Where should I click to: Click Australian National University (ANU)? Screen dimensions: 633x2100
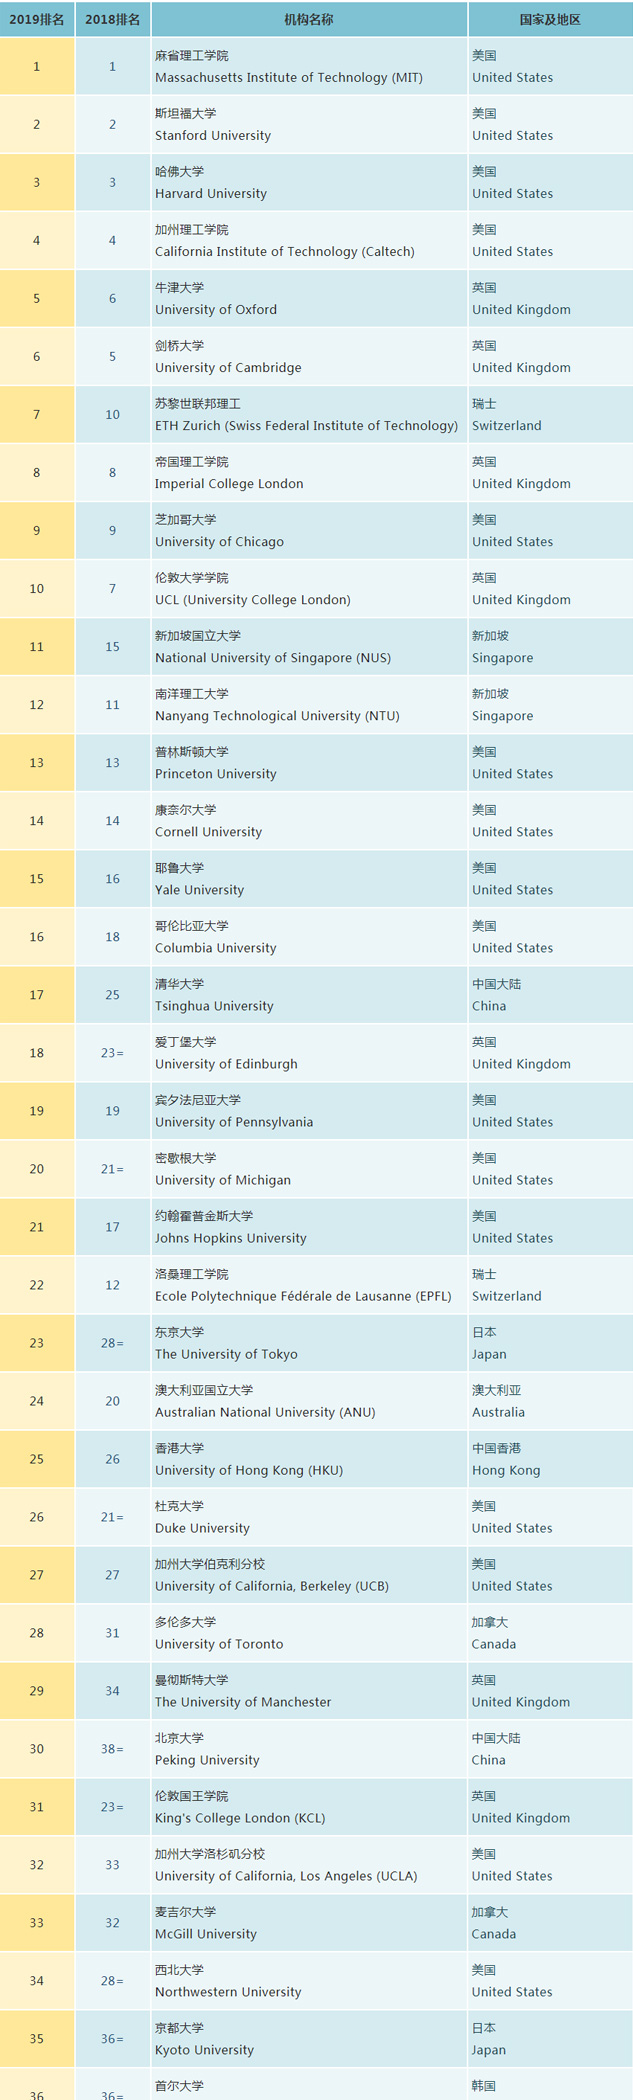tap(265, 1412)
